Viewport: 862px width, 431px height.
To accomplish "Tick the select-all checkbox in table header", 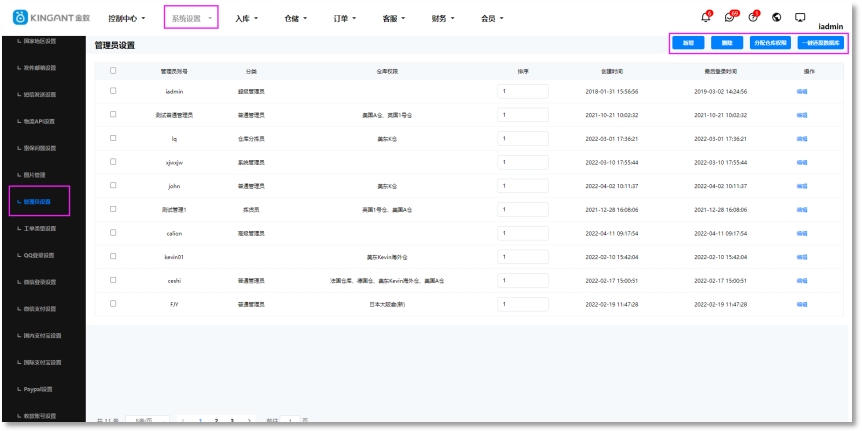I will (x=113, y=70).
